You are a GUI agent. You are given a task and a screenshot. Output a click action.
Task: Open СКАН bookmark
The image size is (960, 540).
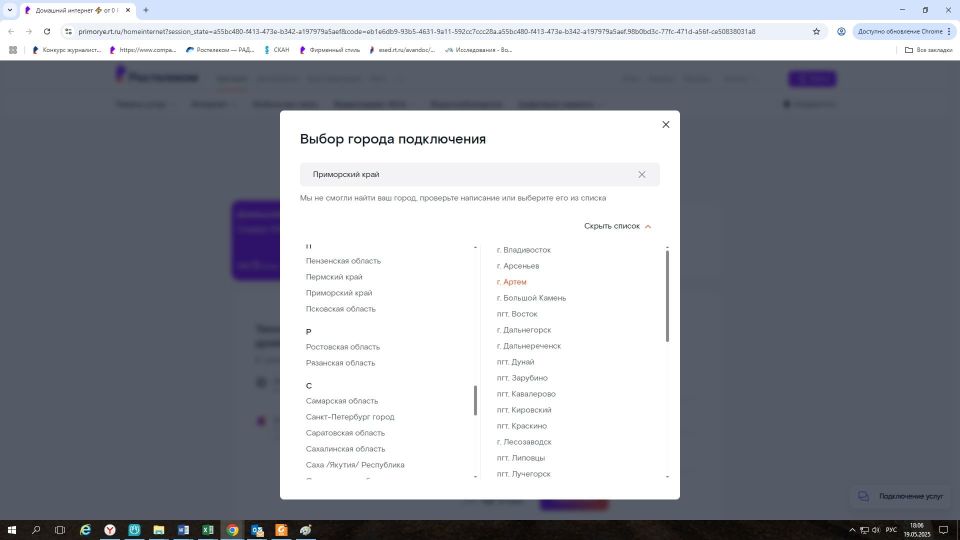pyautogui.click(x=277, y=50)
